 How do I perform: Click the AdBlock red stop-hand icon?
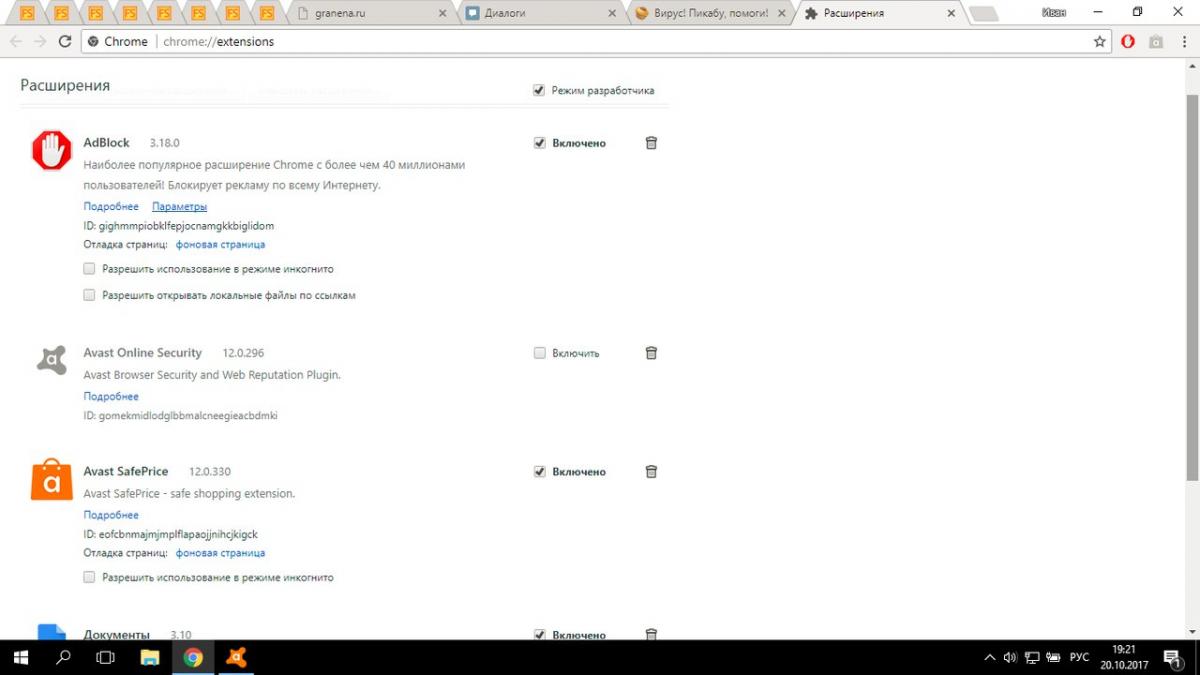pyautogui.click(x=52, y=150)
